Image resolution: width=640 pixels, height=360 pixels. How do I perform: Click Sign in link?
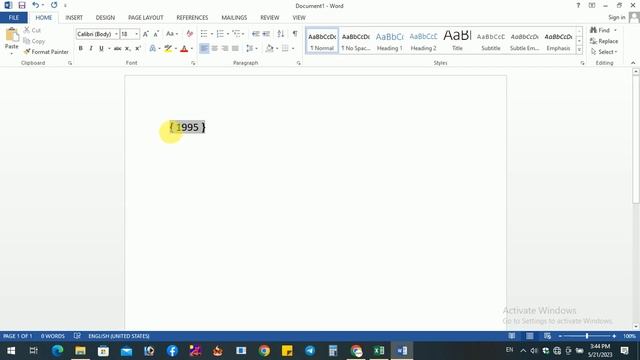click(616, 17)
